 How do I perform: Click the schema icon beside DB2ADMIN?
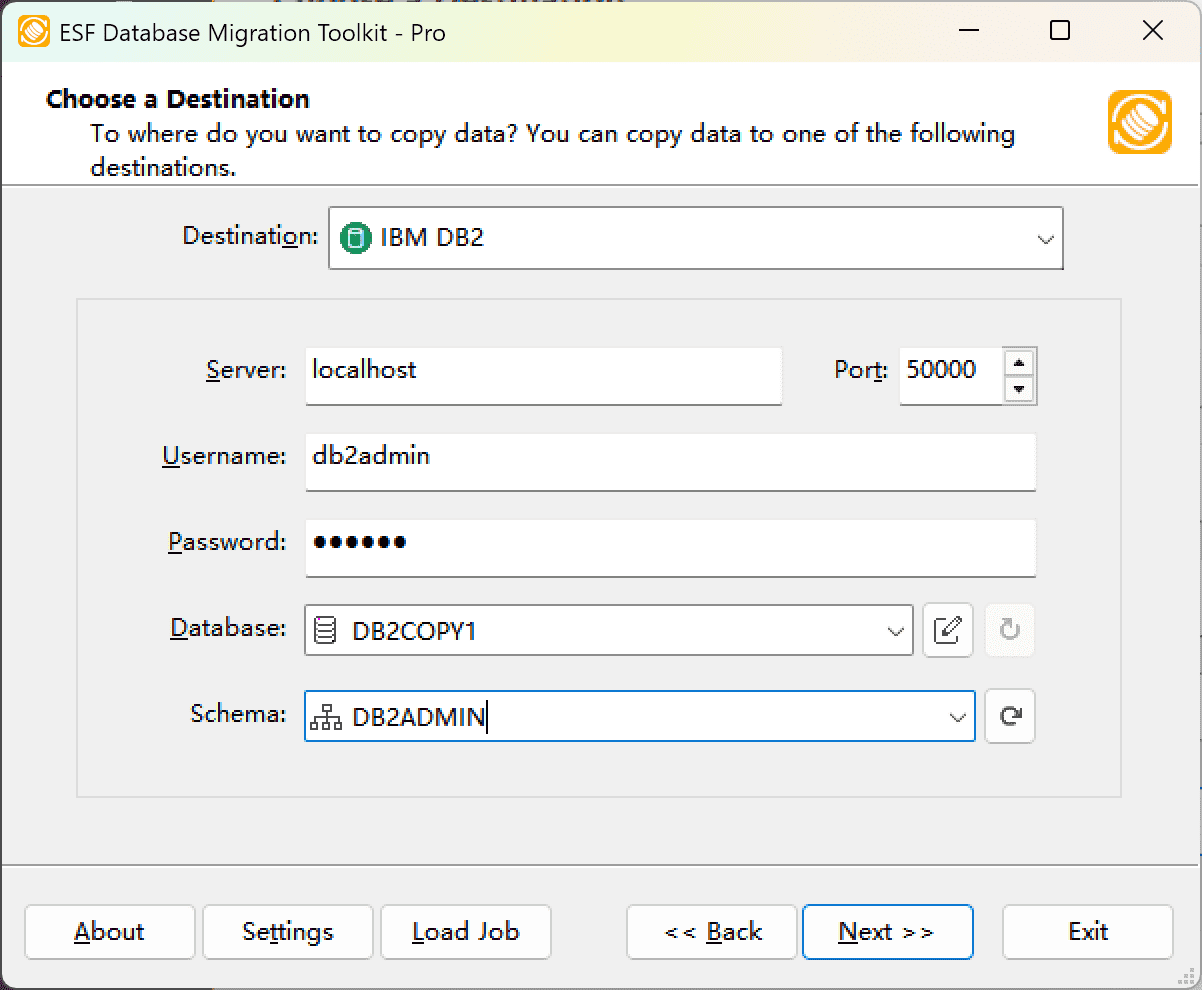click(325, 716)
